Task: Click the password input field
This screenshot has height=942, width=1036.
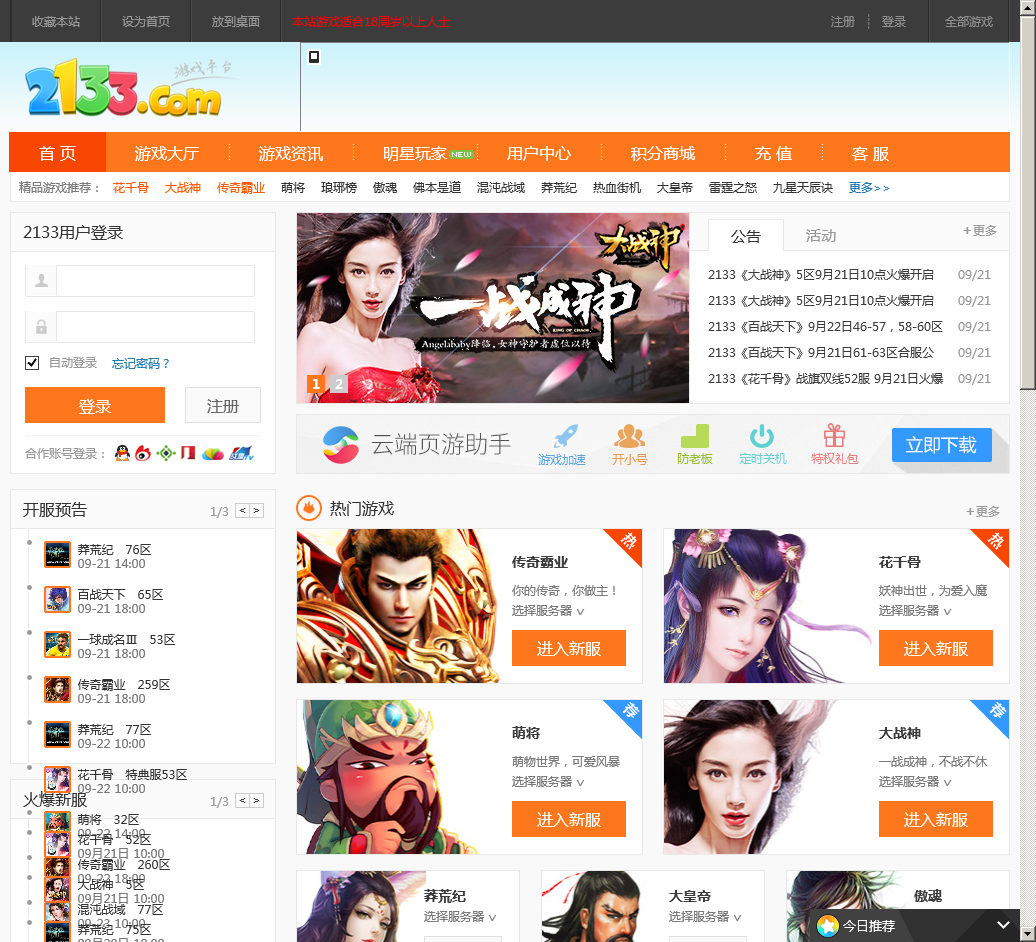Action: (155, 326)
